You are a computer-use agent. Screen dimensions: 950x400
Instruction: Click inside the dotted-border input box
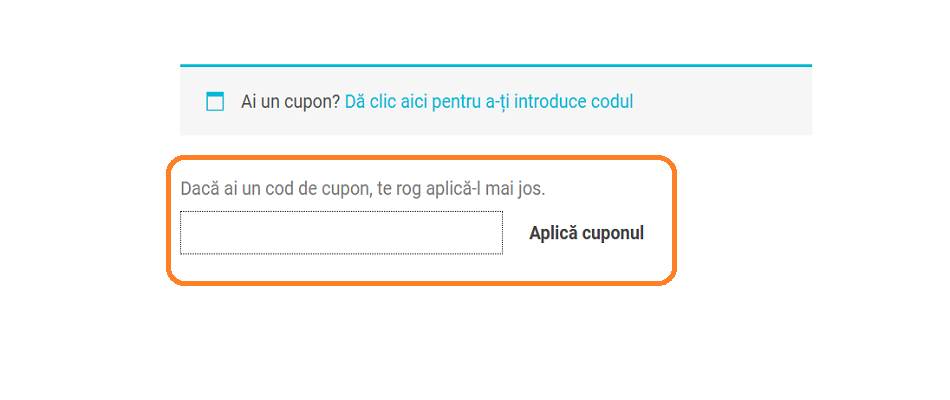pos(341,233)
